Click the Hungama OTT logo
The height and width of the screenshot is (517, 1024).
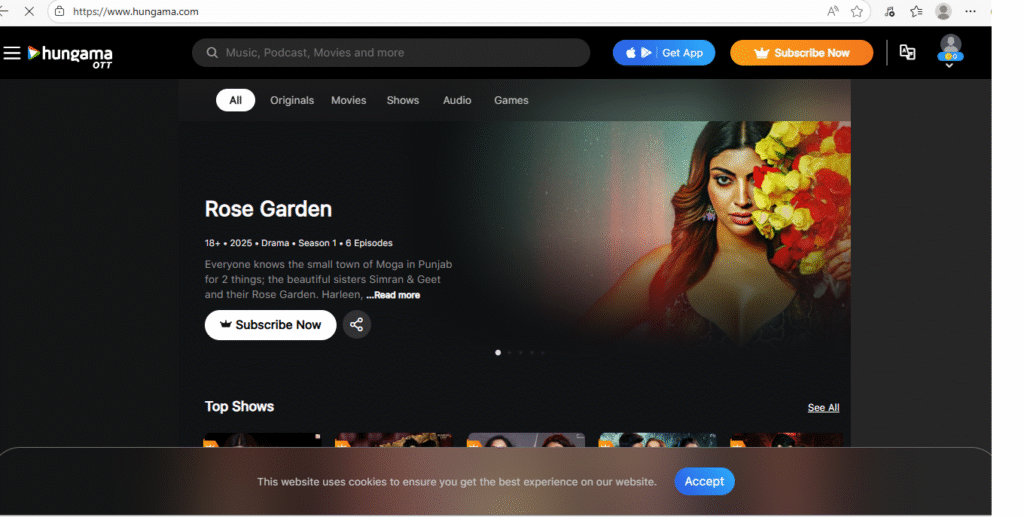(70, 56)
